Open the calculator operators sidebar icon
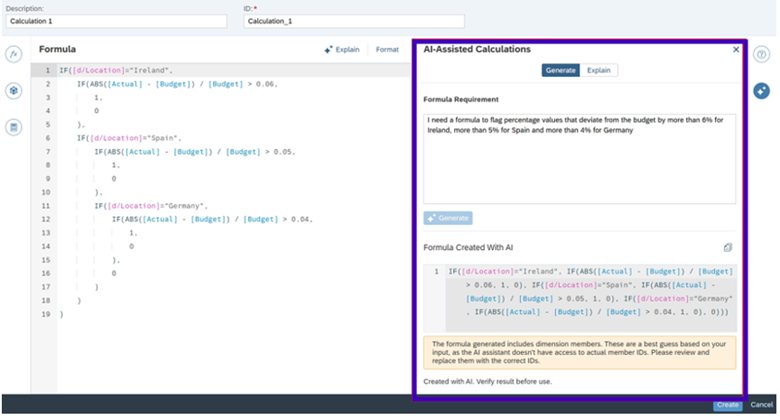The image size is (780, 420). click(x=14, y=127)
